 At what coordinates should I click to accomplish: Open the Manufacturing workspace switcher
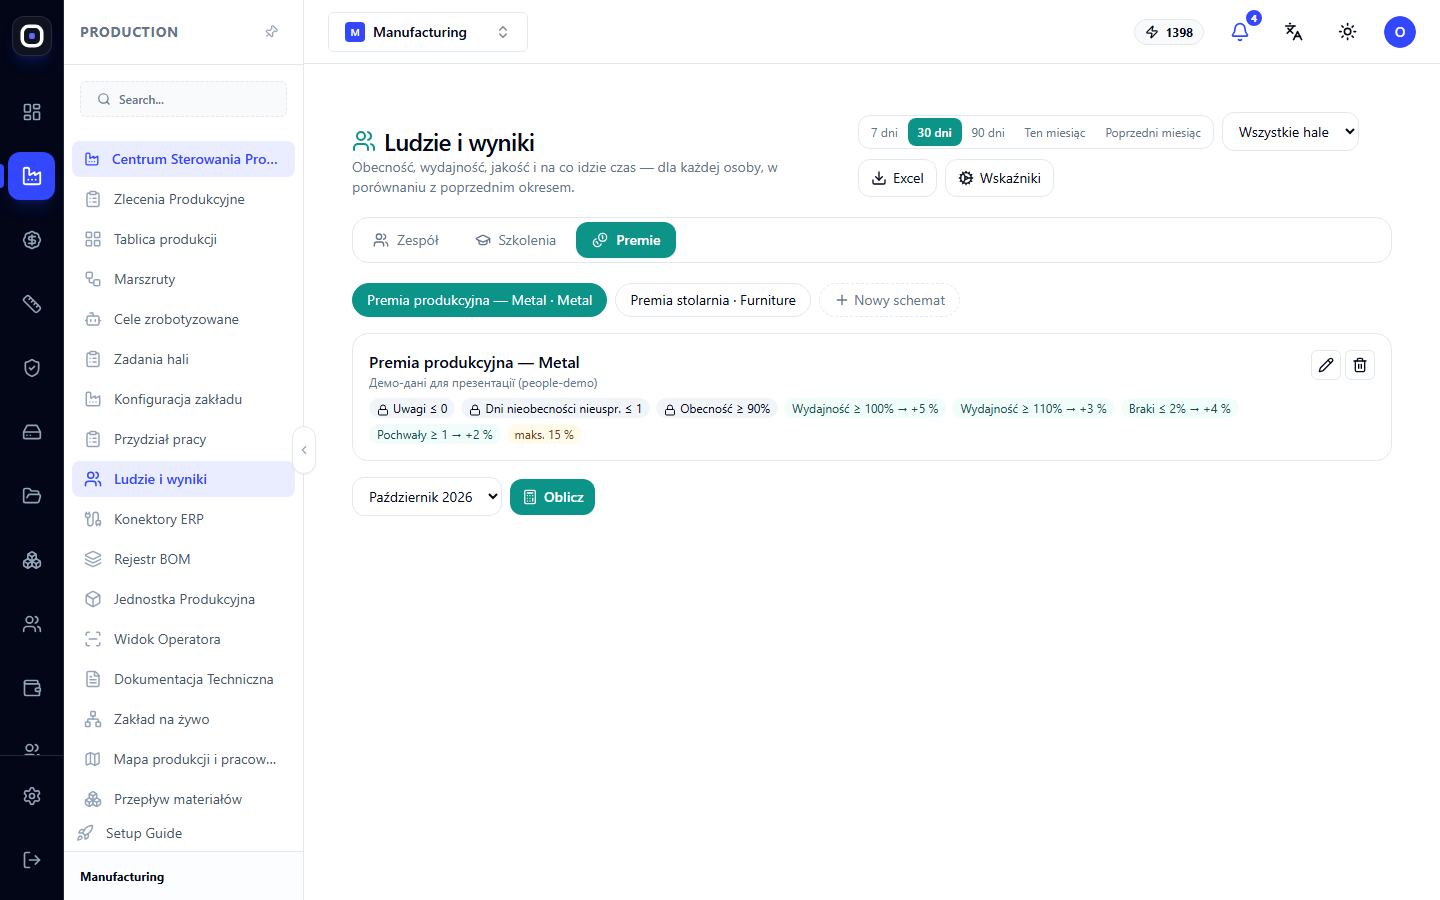point(428,32)
